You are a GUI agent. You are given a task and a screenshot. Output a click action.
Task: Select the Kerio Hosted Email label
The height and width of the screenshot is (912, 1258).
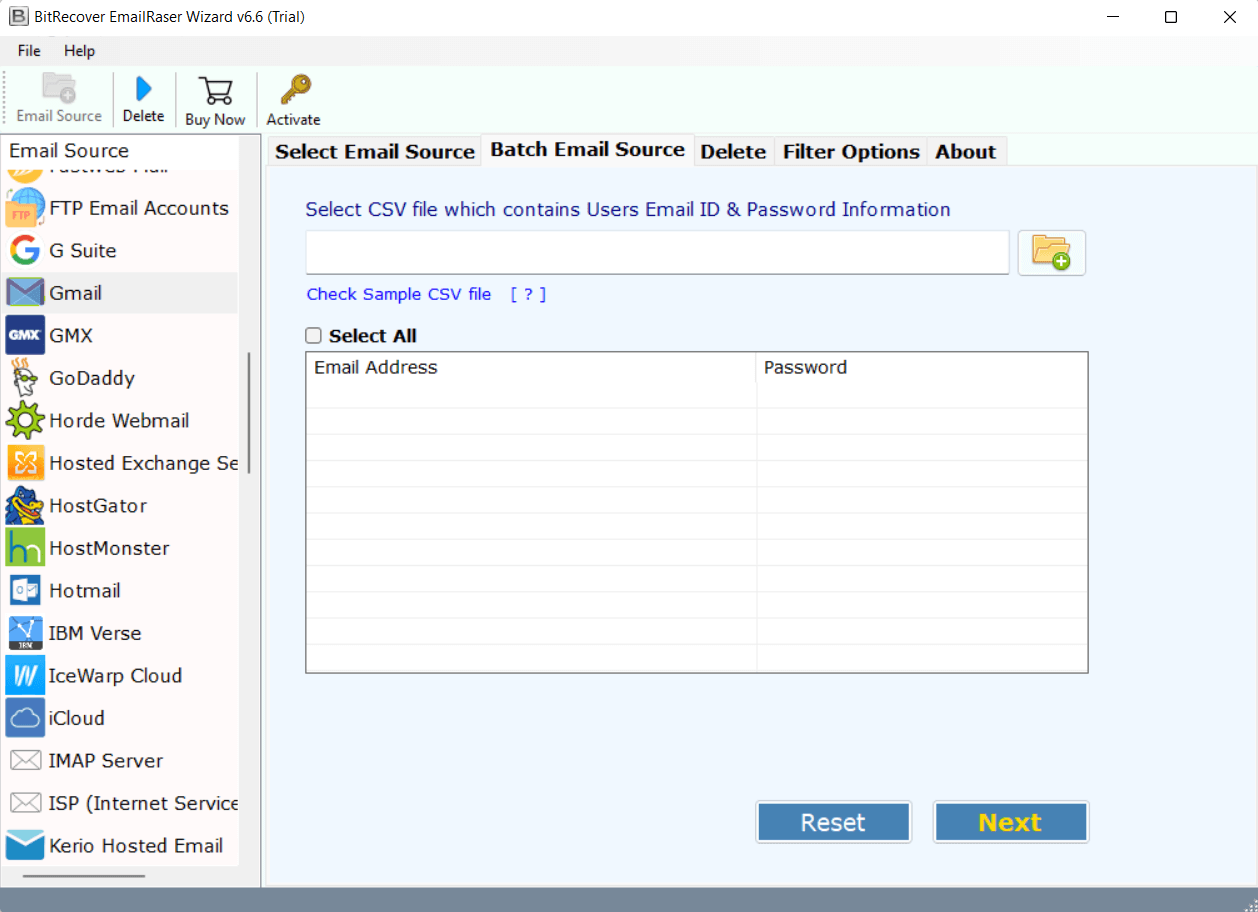point(136,845)
